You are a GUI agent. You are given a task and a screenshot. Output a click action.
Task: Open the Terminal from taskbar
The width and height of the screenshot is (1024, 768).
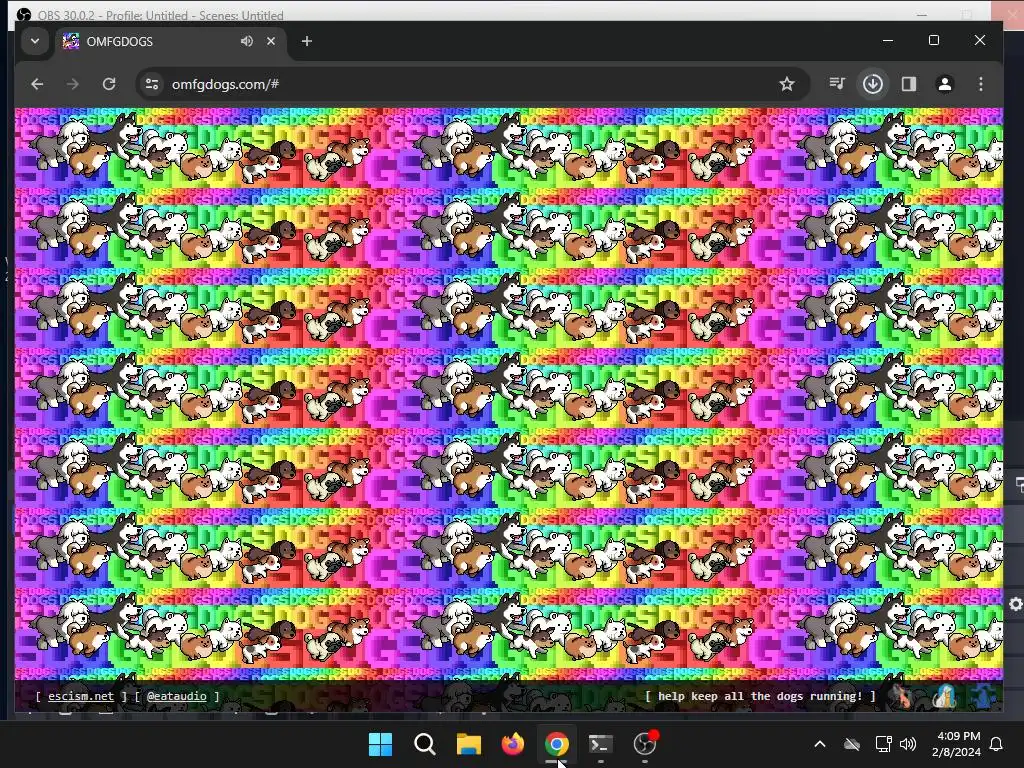601,744
